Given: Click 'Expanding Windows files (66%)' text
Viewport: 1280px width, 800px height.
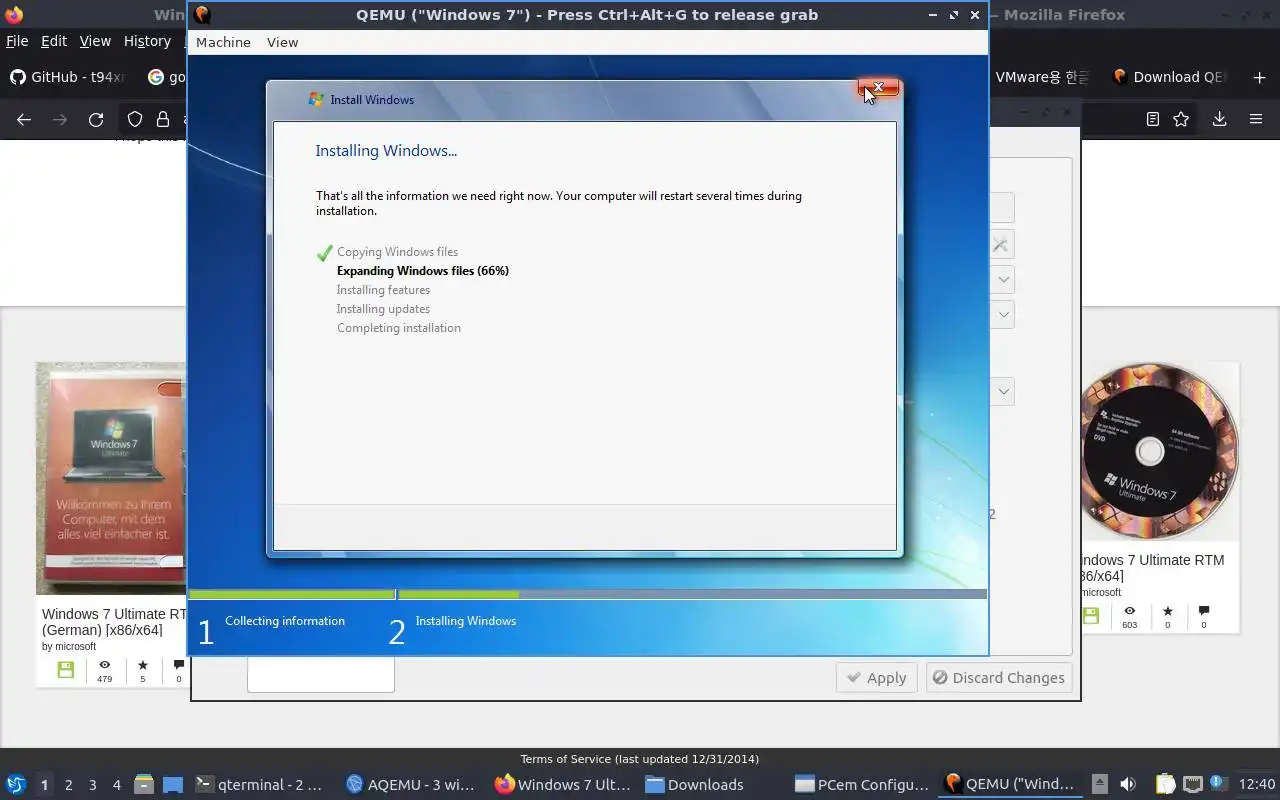Looking at the screenshot, I should 423,271.
